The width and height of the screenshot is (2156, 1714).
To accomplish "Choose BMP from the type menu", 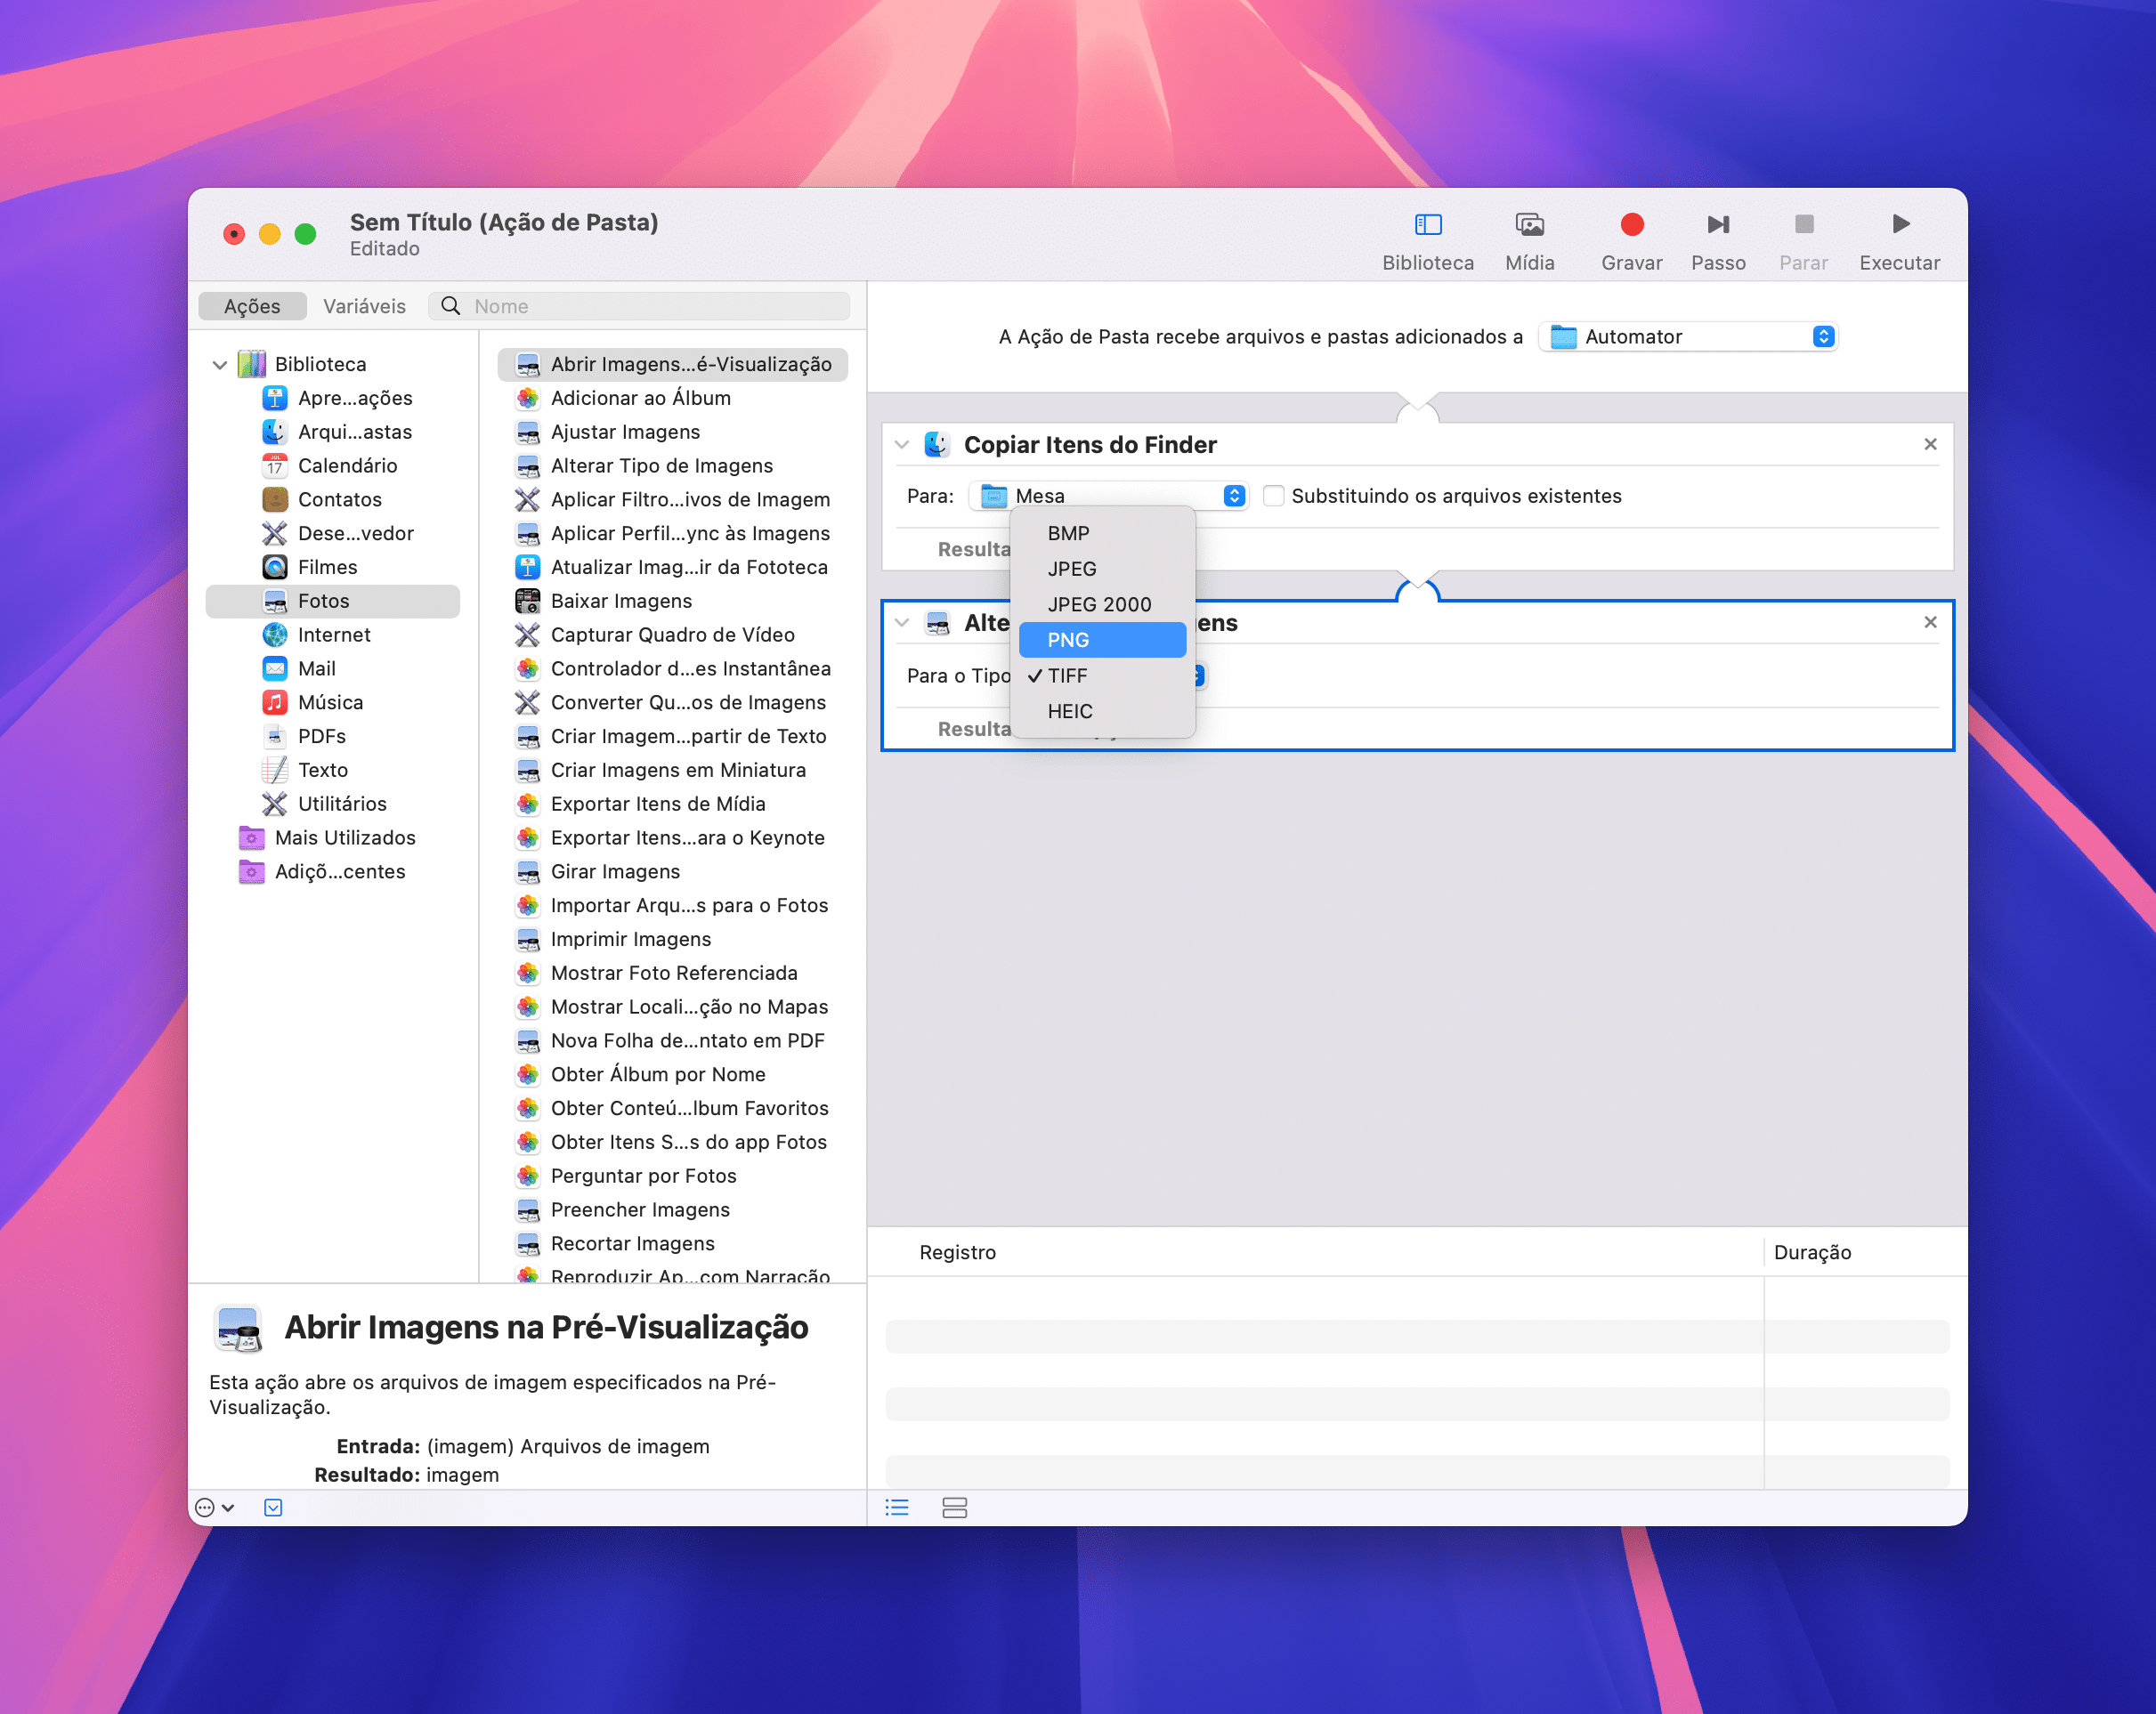I will 1102,534.
